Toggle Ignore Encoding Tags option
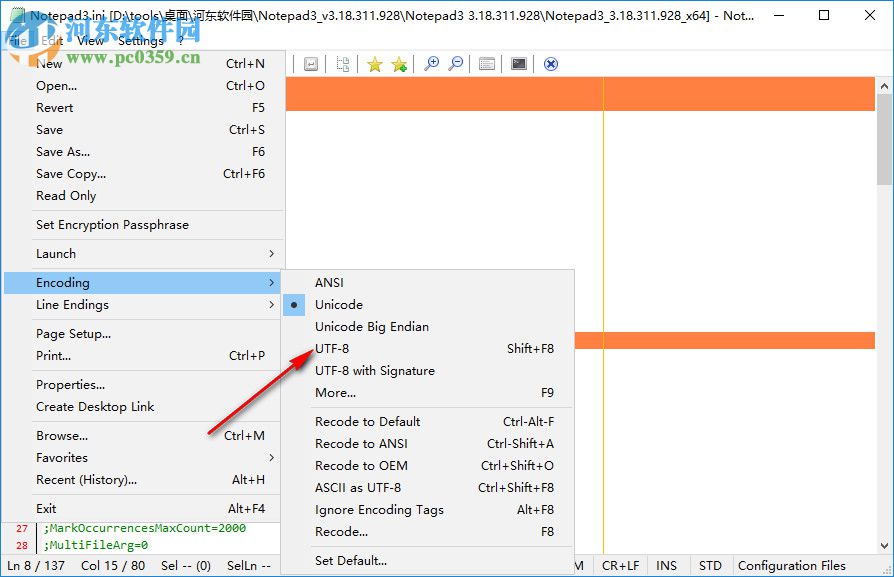This screenshot has width=894, height=577. tap(428, 510)
